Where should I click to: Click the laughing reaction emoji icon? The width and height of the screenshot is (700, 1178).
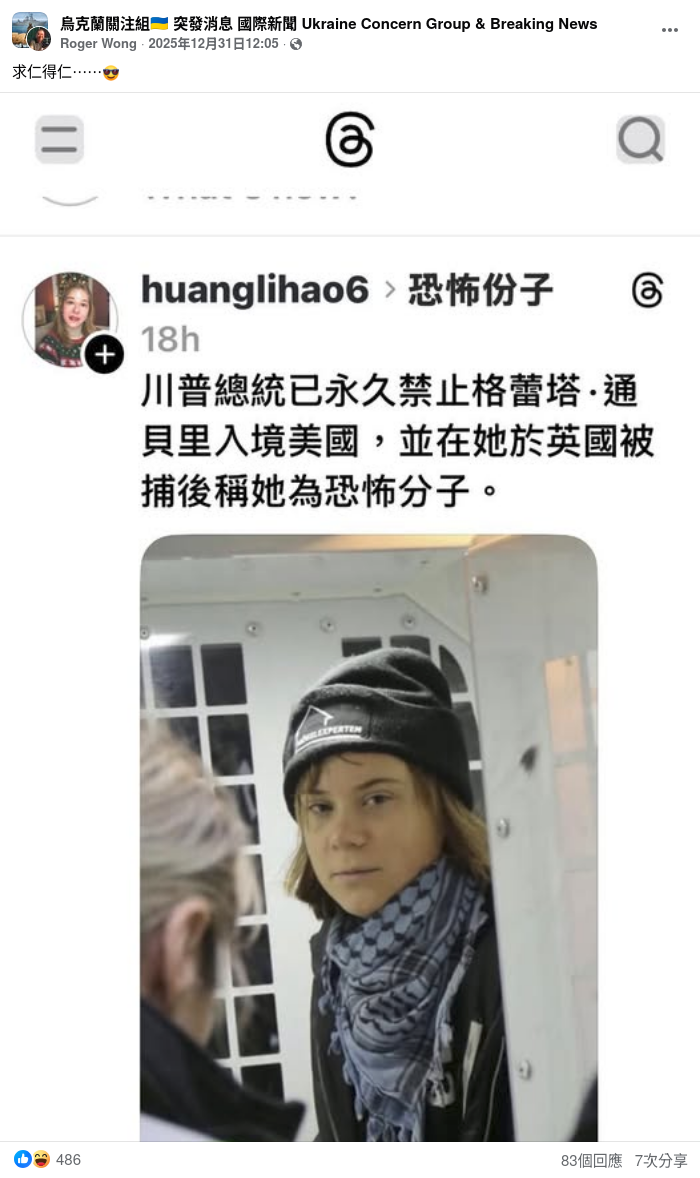41,1159
